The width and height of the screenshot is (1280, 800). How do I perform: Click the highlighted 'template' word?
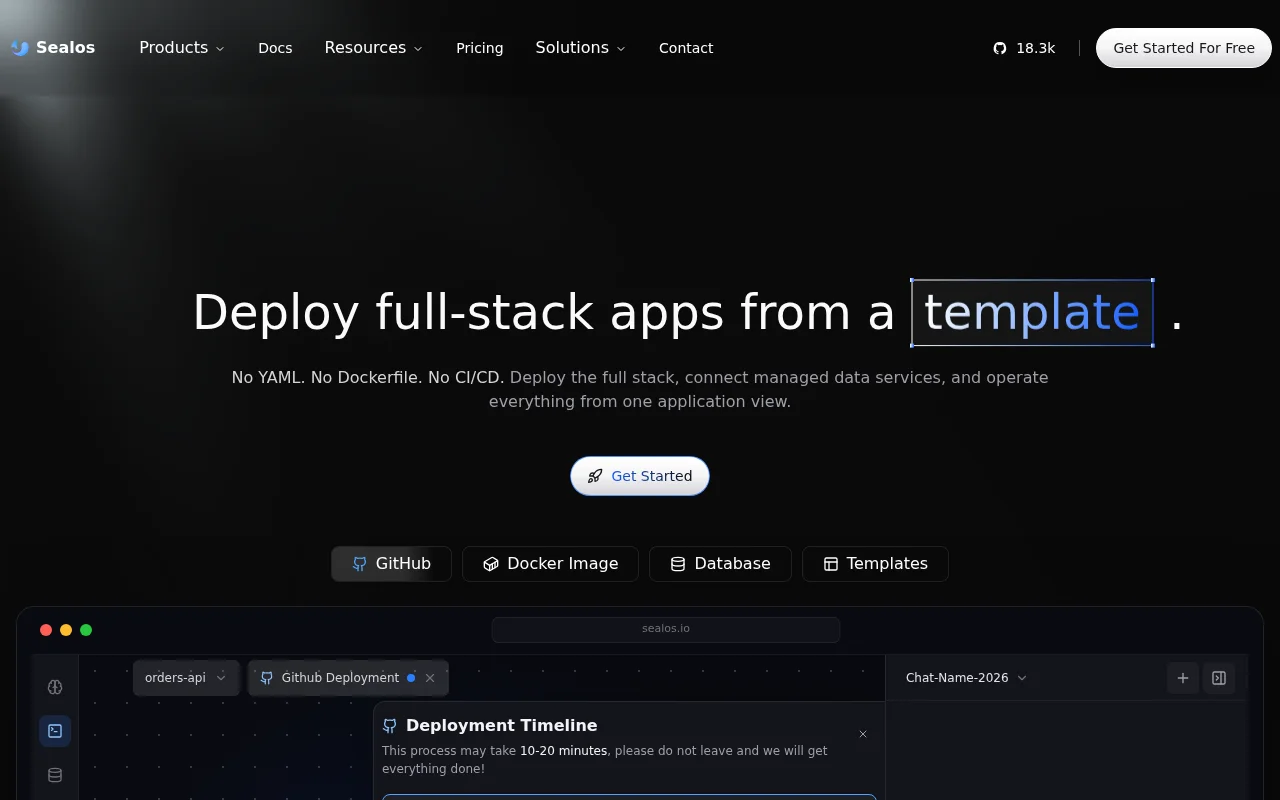tap(1032, 313)
